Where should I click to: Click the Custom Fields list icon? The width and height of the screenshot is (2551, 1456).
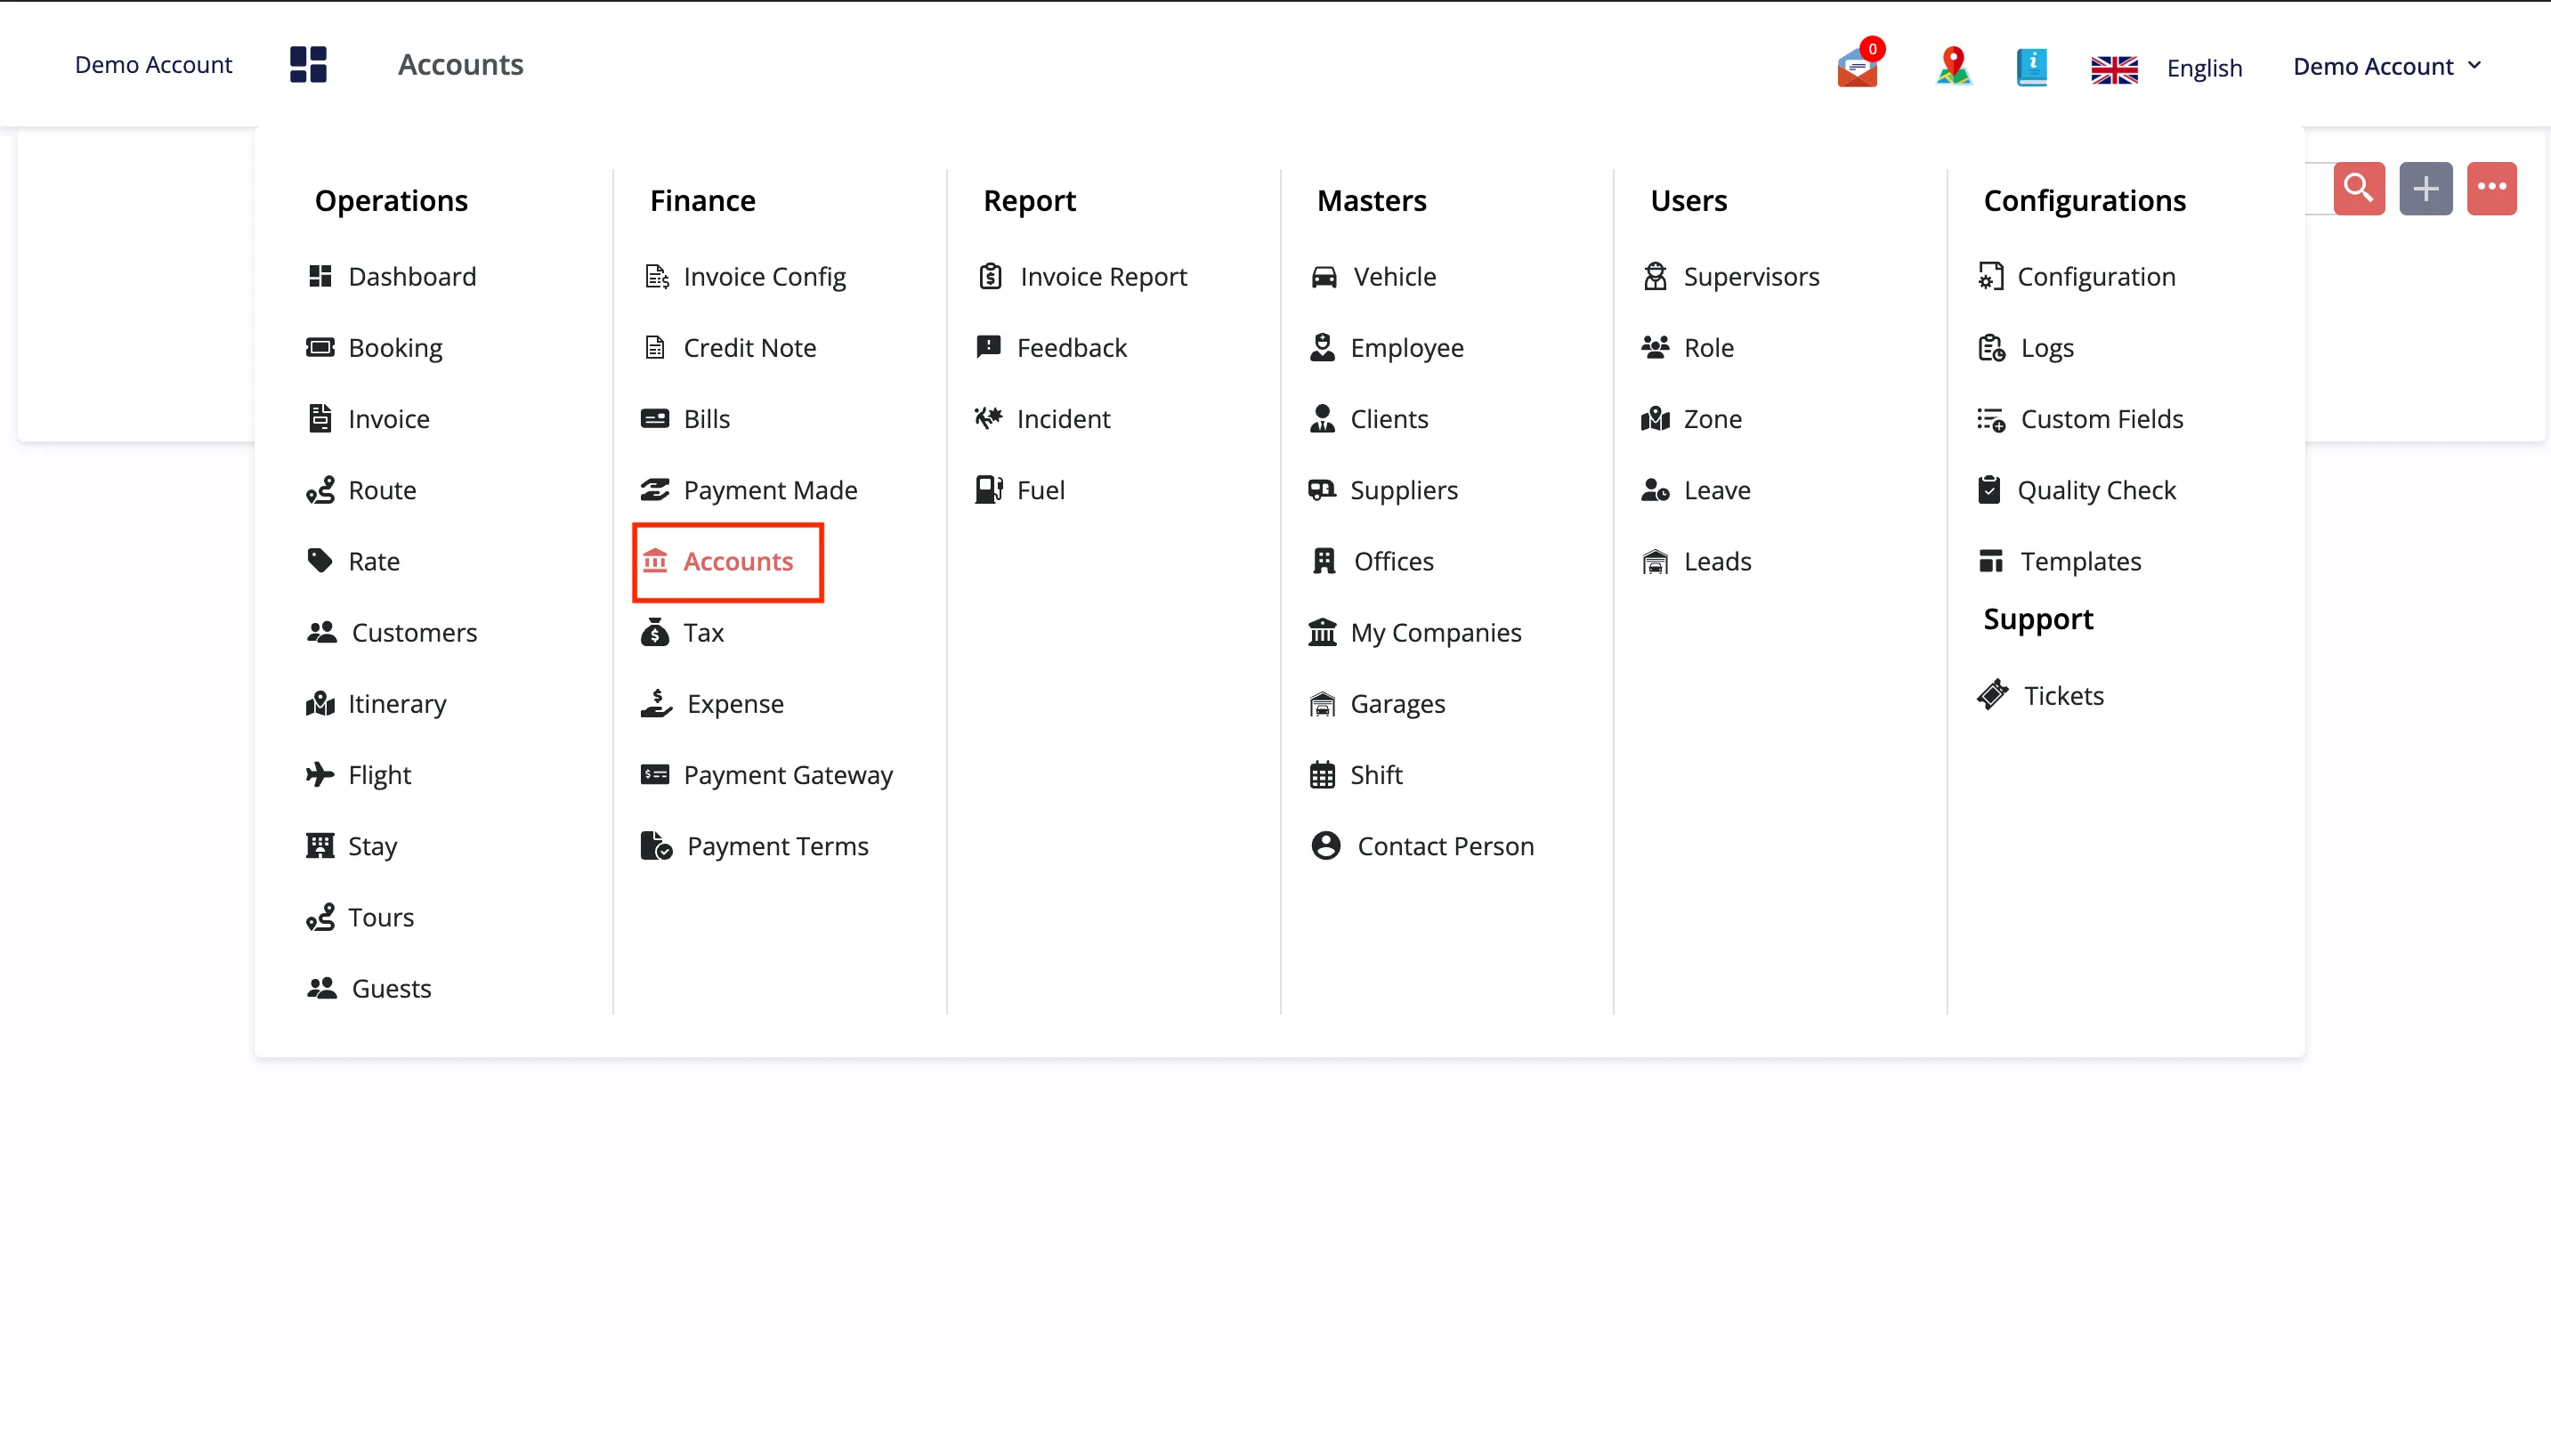1990,419
